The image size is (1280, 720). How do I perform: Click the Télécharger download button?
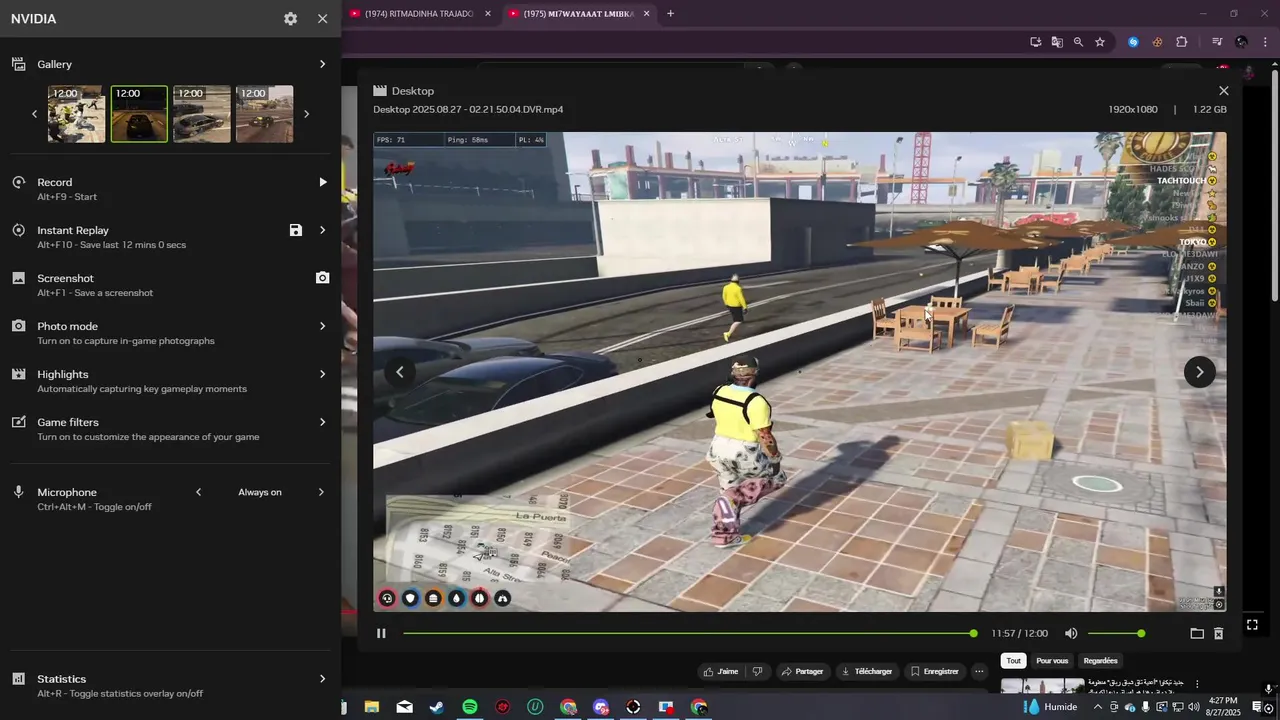pyautogui.click(x=865, y=671)
